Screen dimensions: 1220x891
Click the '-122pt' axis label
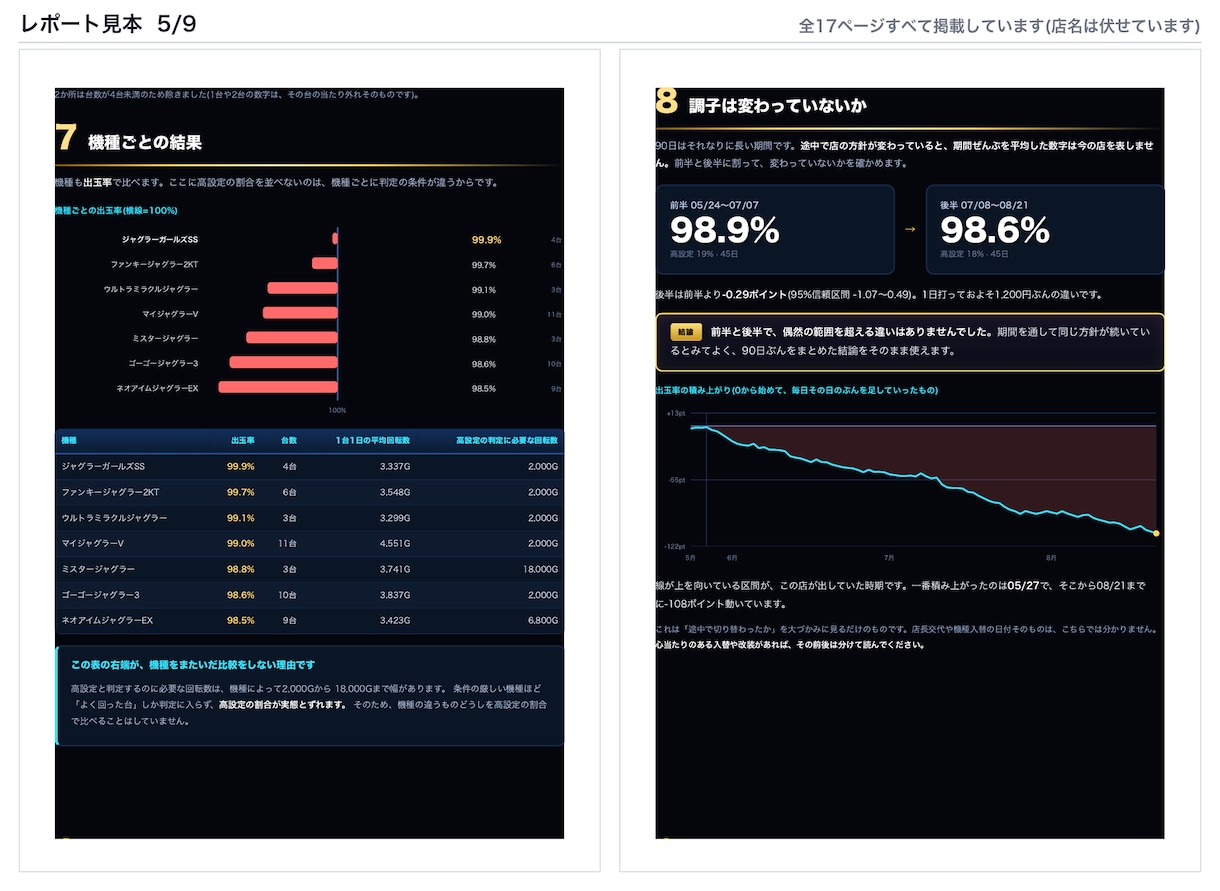(x=675, y=547)
